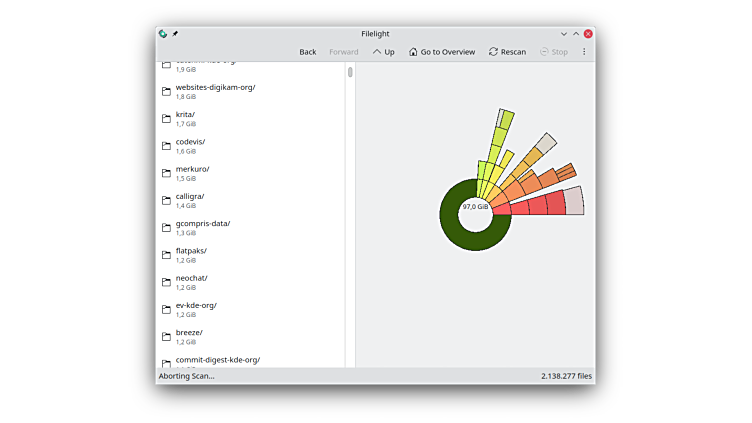Click the file list vertical scrollbar handle
The height and width of the screenshot is (423, 752).
(350, 72)
